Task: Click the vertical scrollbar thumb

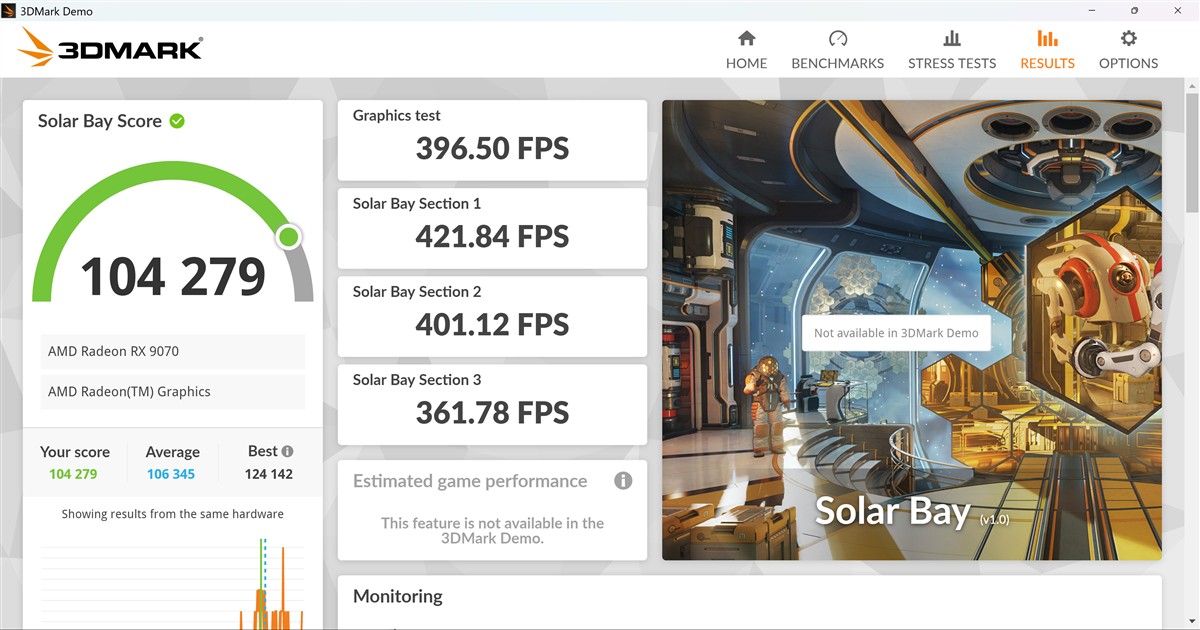Action: (1191, 150)
